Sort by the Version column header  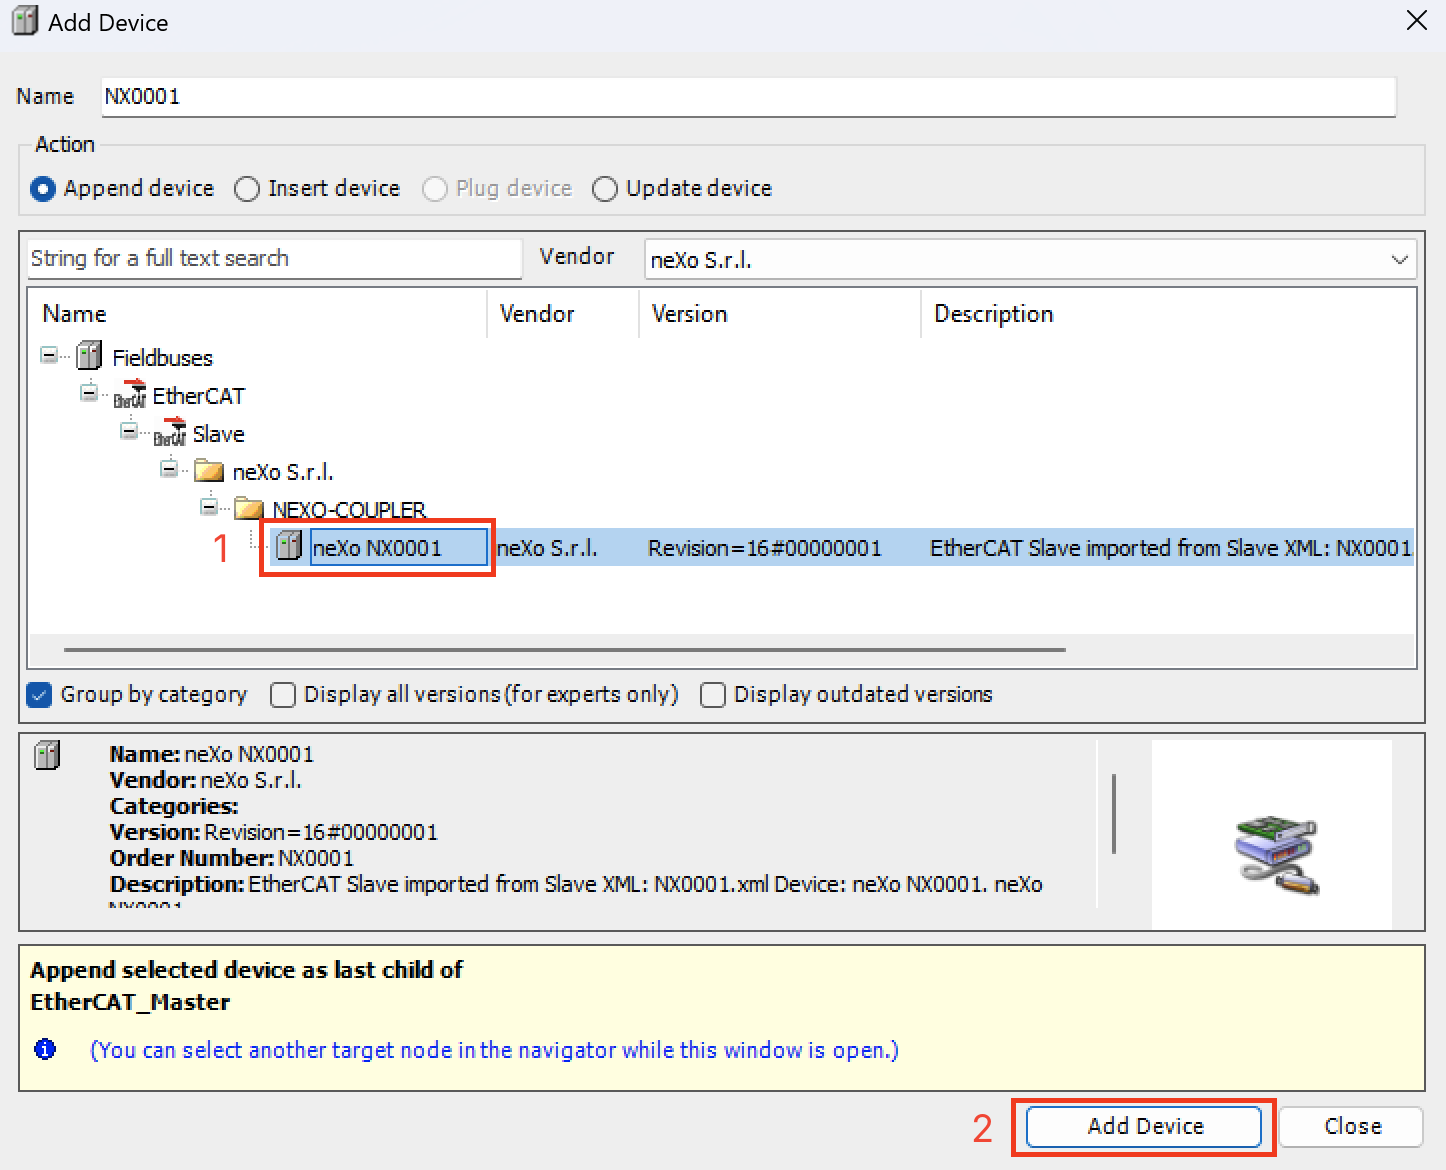tap(780, 314)
